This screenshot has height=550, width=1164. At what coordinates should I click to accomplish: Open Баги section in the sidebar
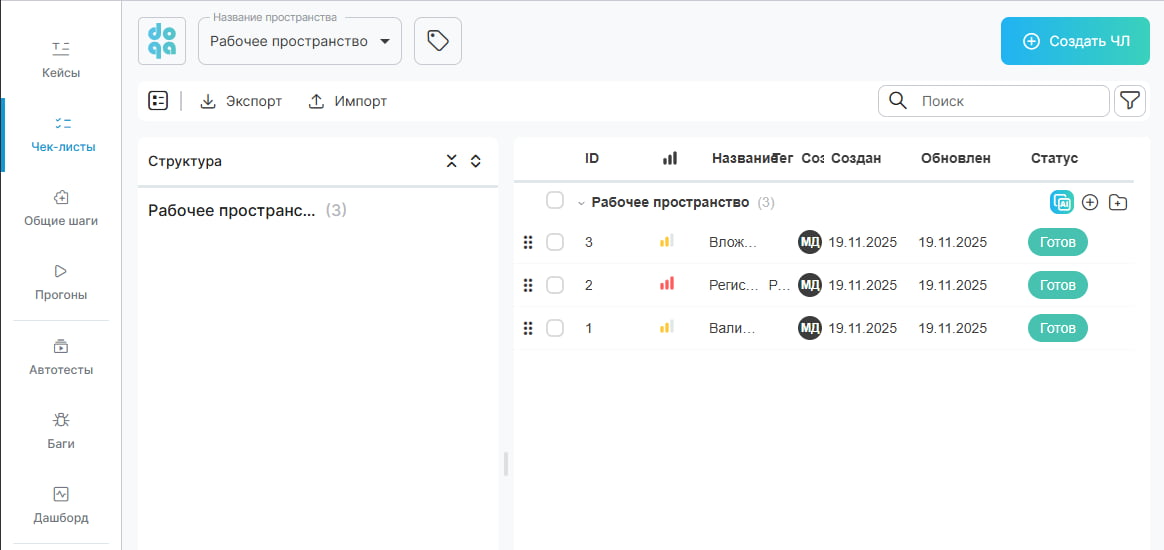[x=61, y=430]
